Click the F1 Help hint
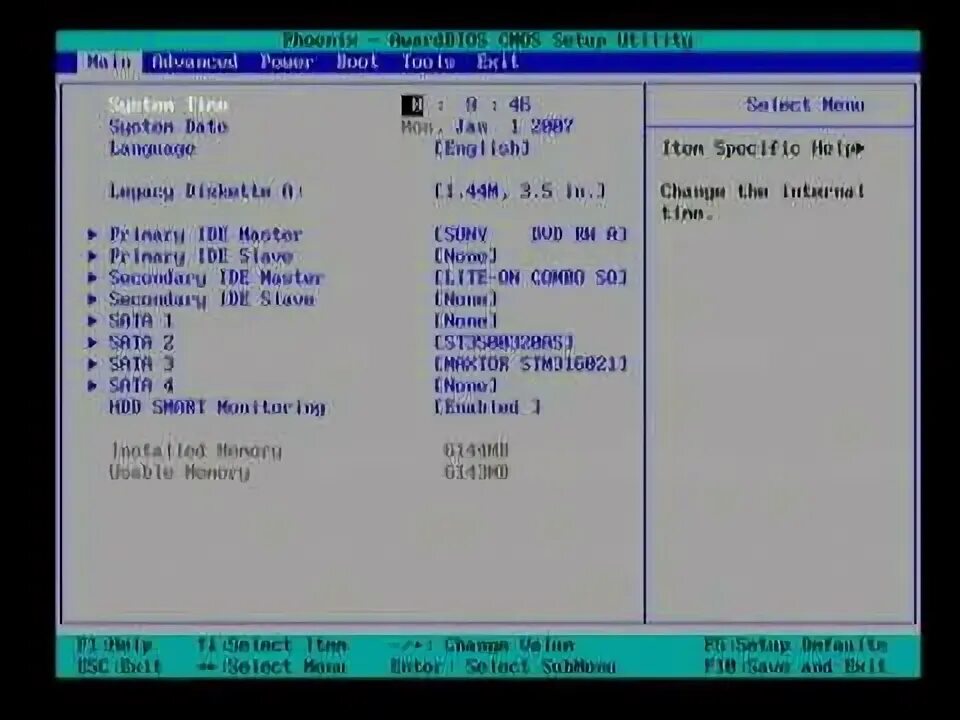This screenshot has height=720, width=960. pyautogui.click(x=114, y=645)
